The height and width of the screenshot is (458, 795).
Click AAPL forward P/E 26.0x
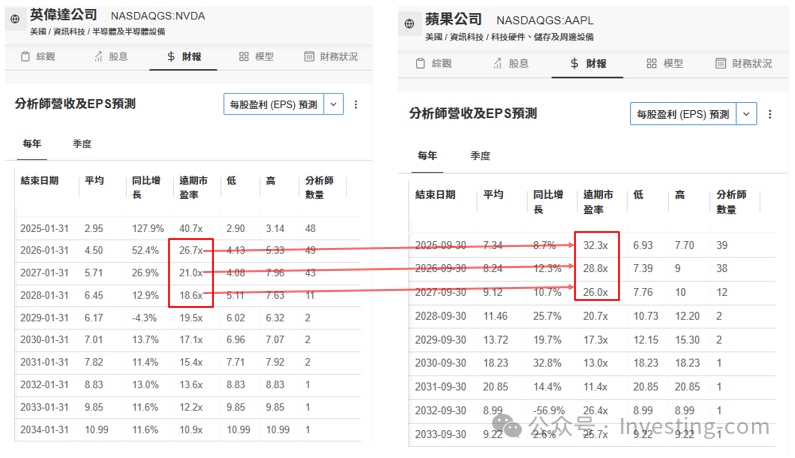coord(595,292)
